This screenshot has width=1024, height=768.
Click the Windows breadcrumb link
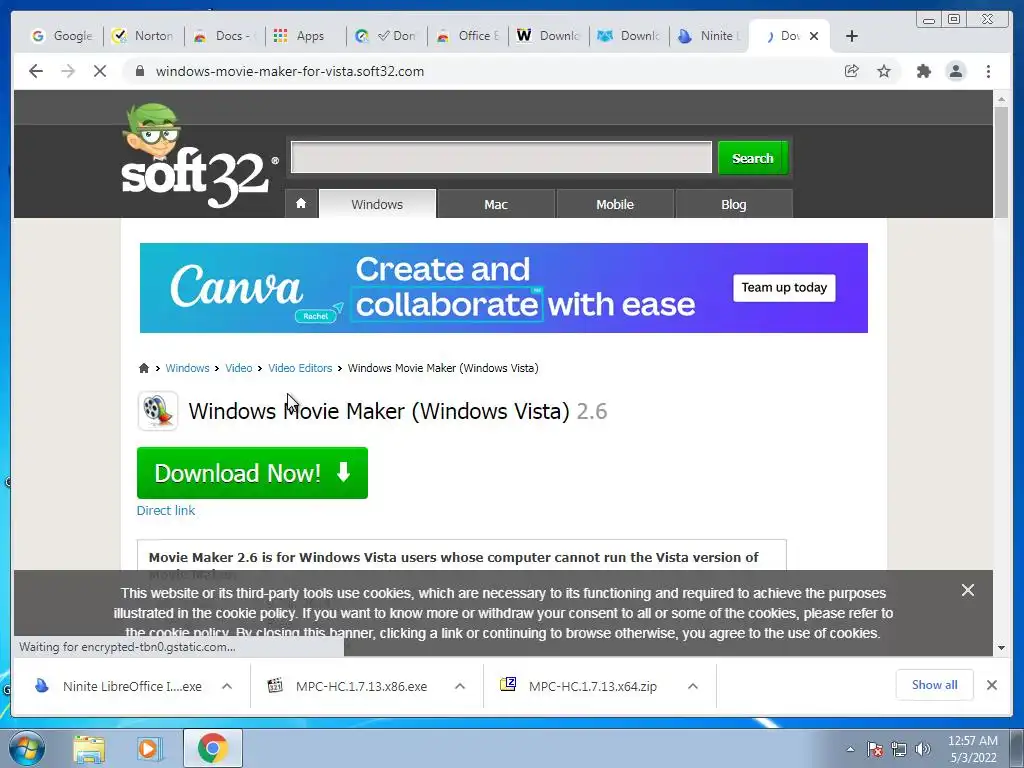(x=187, y=368)
